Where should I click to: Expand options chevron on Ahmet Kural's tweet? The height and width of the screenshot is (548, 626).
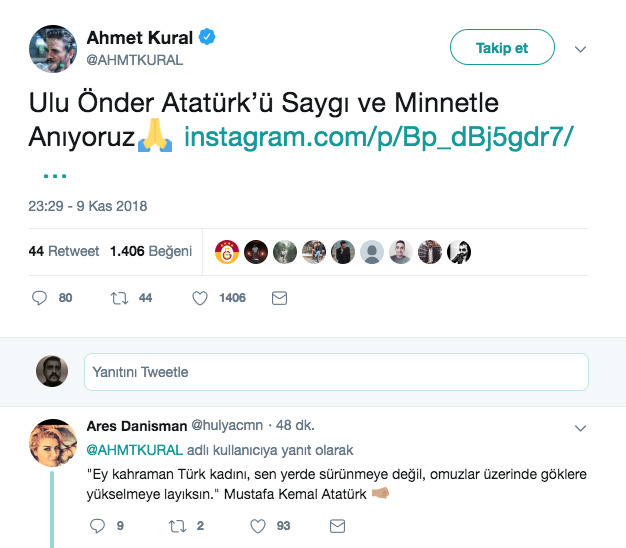tap(580, 48)
